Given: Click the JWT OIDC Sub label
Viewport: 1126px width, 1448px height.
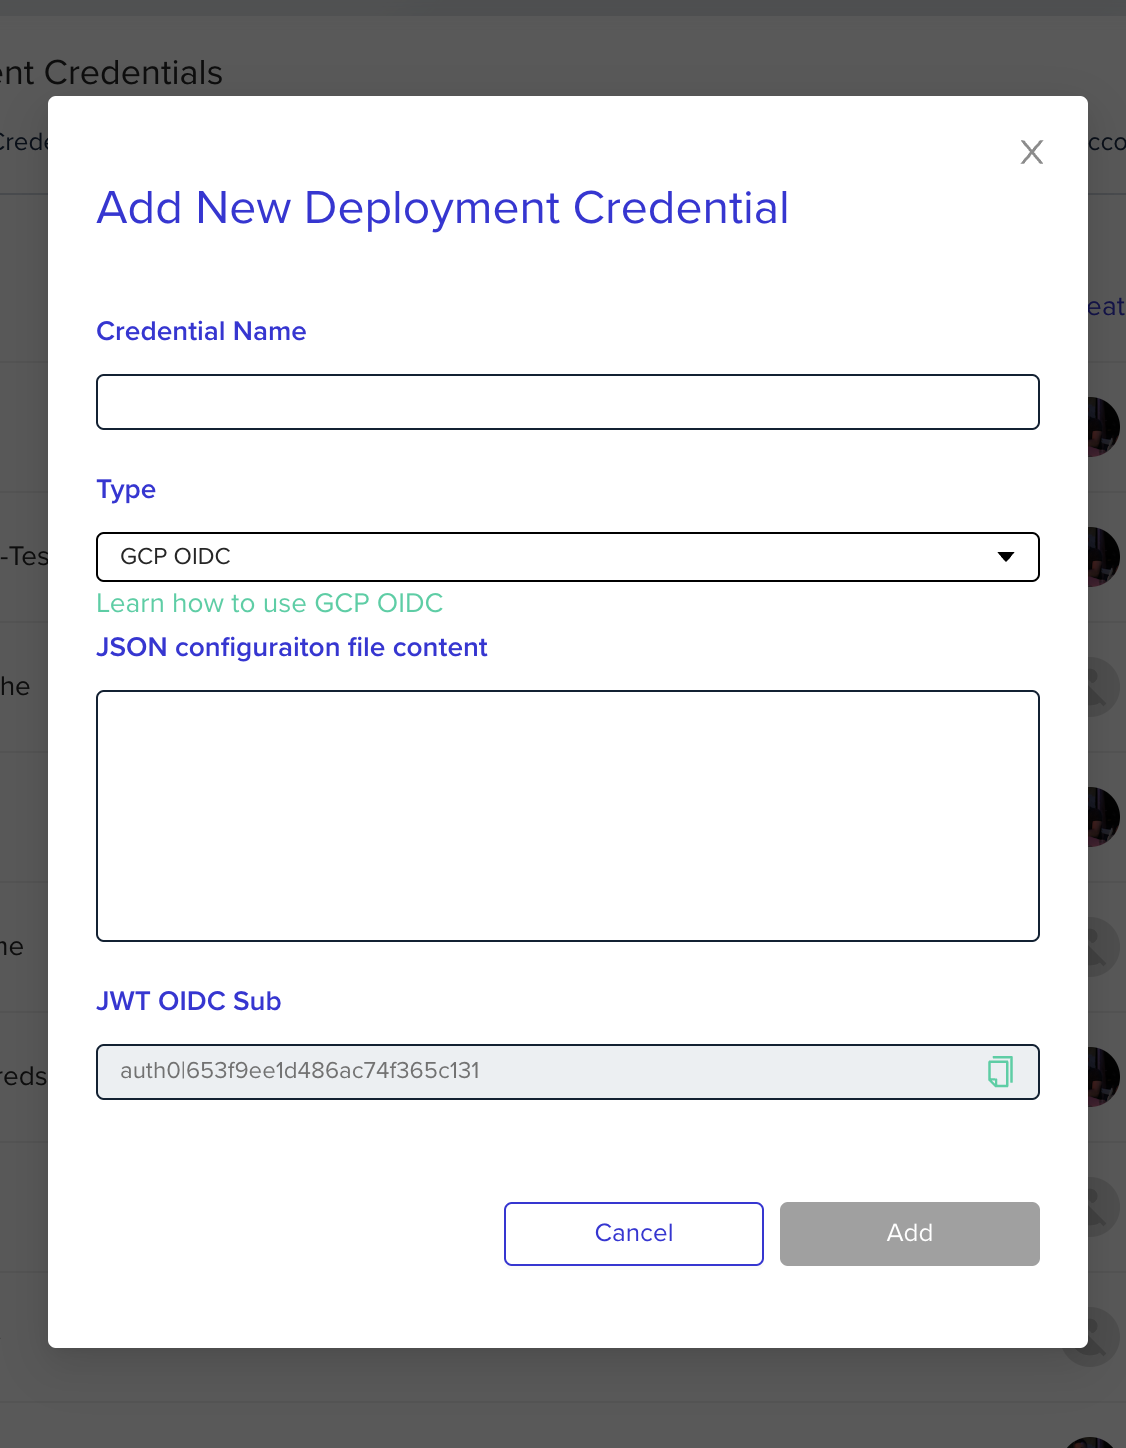Looking at the screenshot, I should click(x=189, y=1001).
